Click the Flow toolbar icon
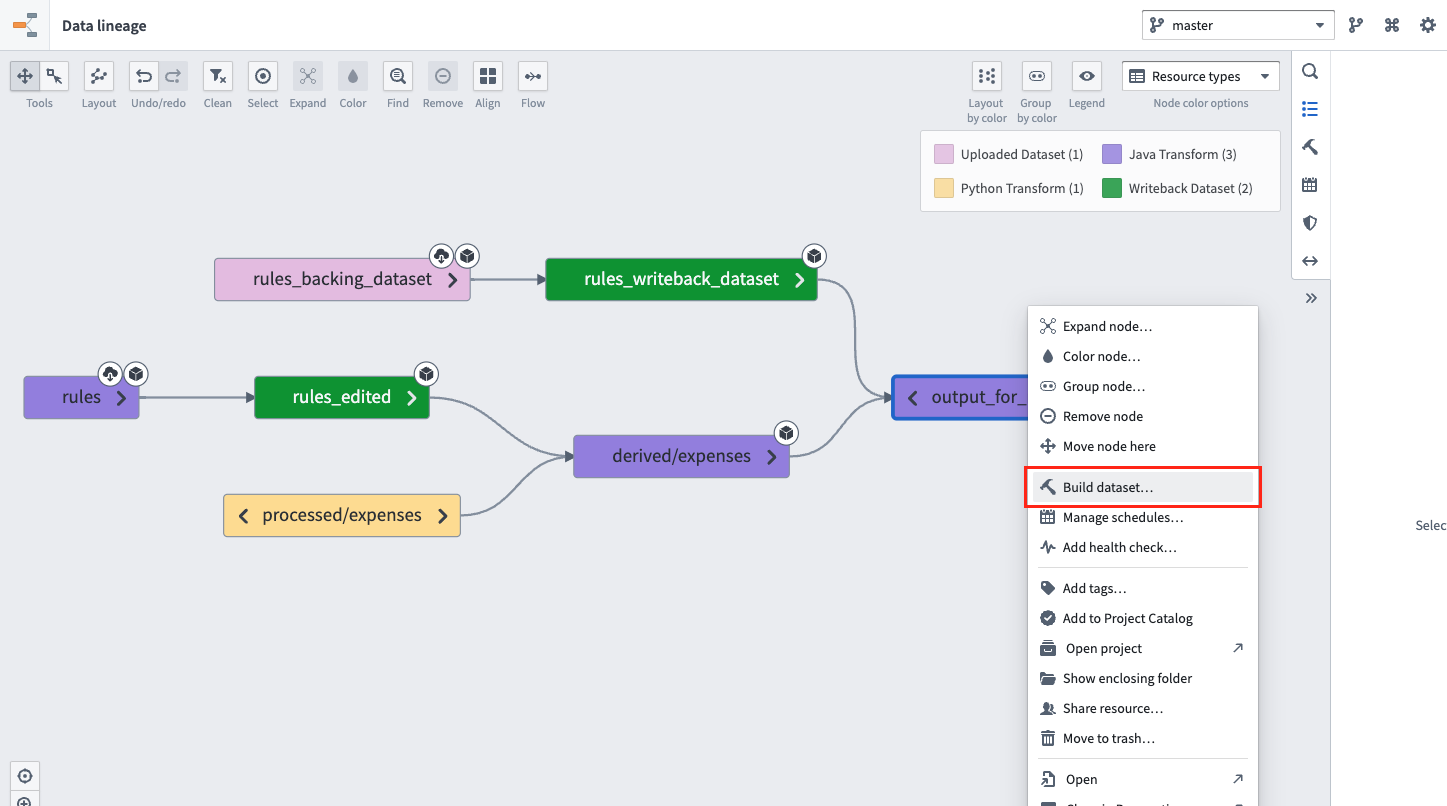The height and width of the screenshot is (806, 1447). coord(533,76)
